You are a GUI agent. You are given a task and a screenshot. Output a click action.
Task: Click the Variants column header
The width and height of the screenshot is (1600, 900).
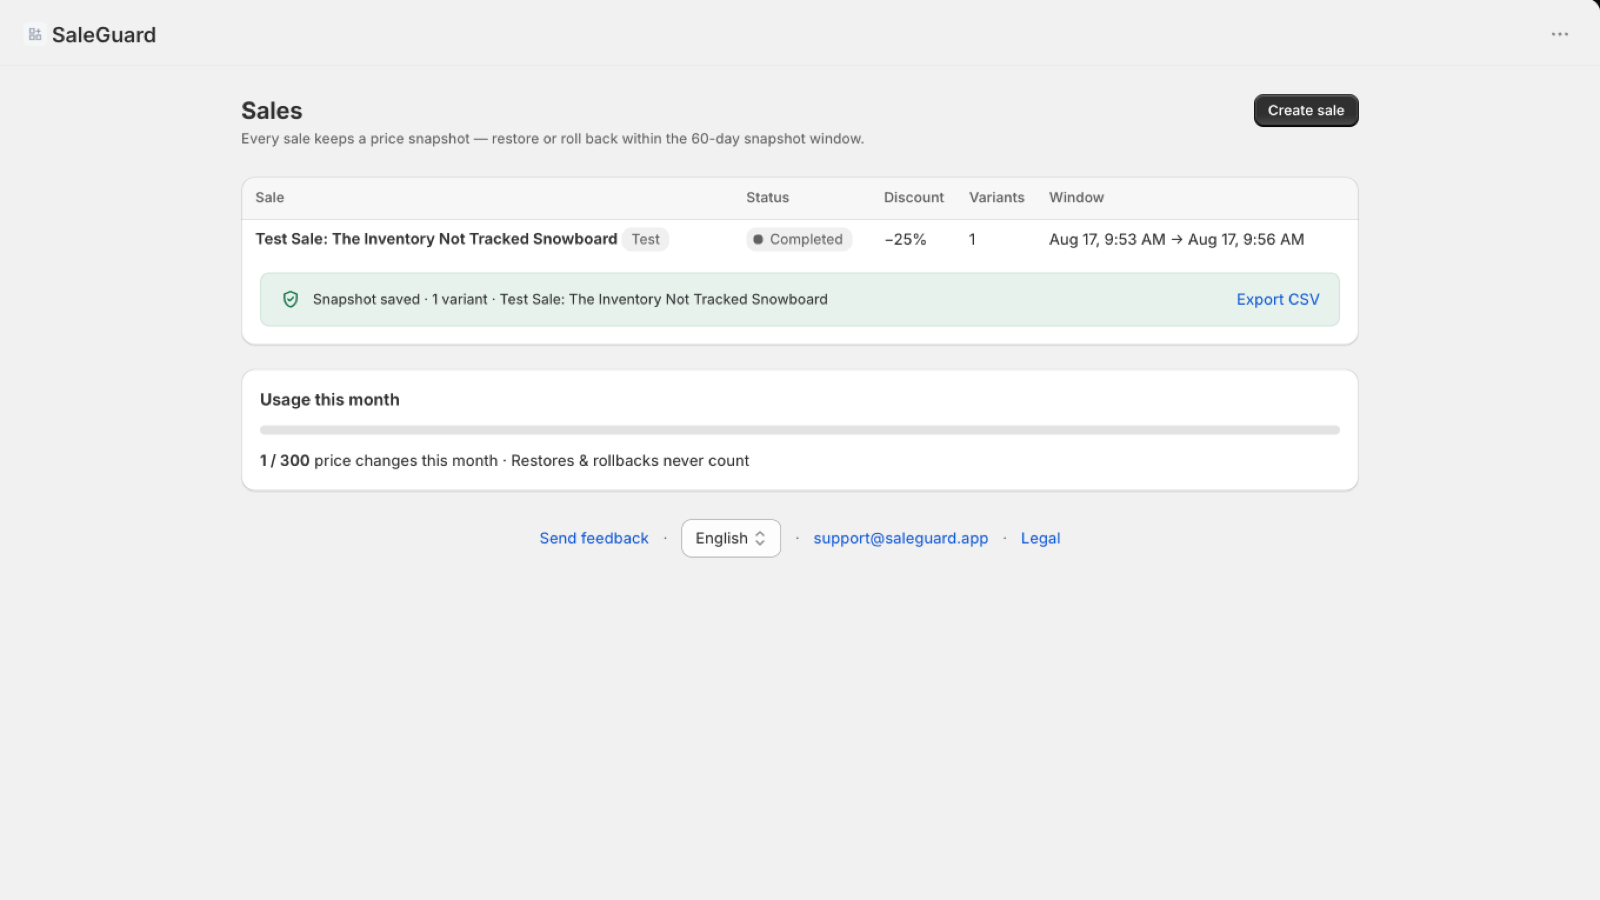coord(997,198)
